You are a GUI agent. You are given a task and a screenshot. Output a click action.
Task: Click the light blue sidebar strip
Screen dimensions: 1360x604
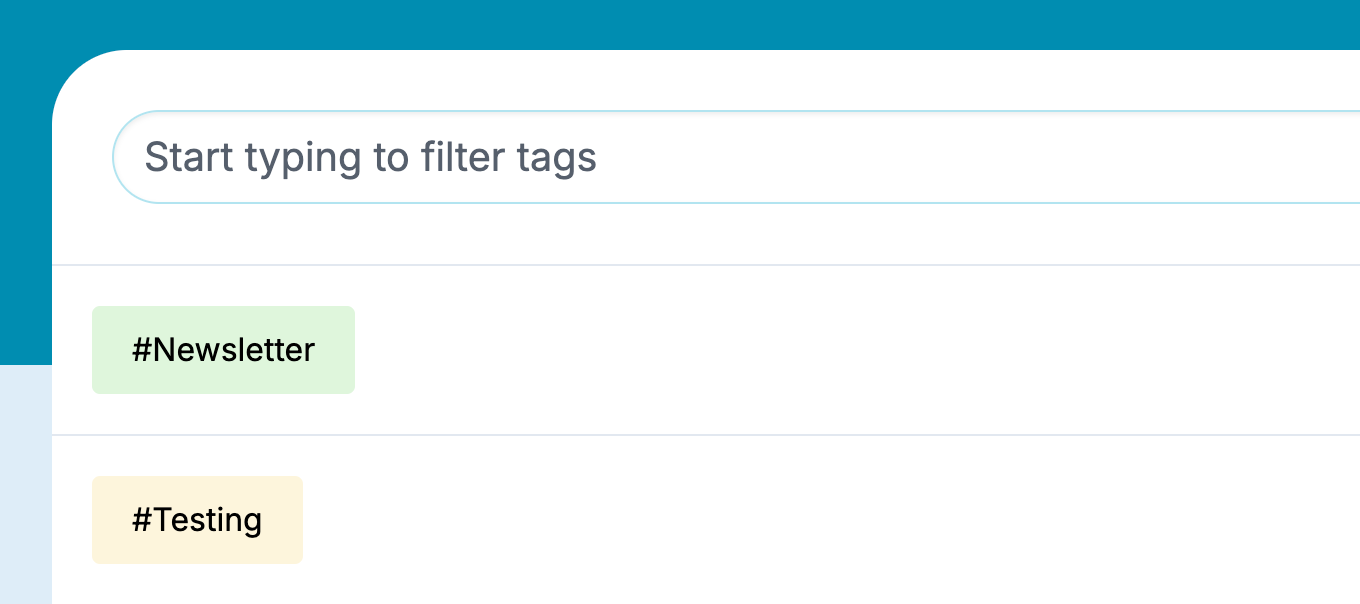[25, 480]
